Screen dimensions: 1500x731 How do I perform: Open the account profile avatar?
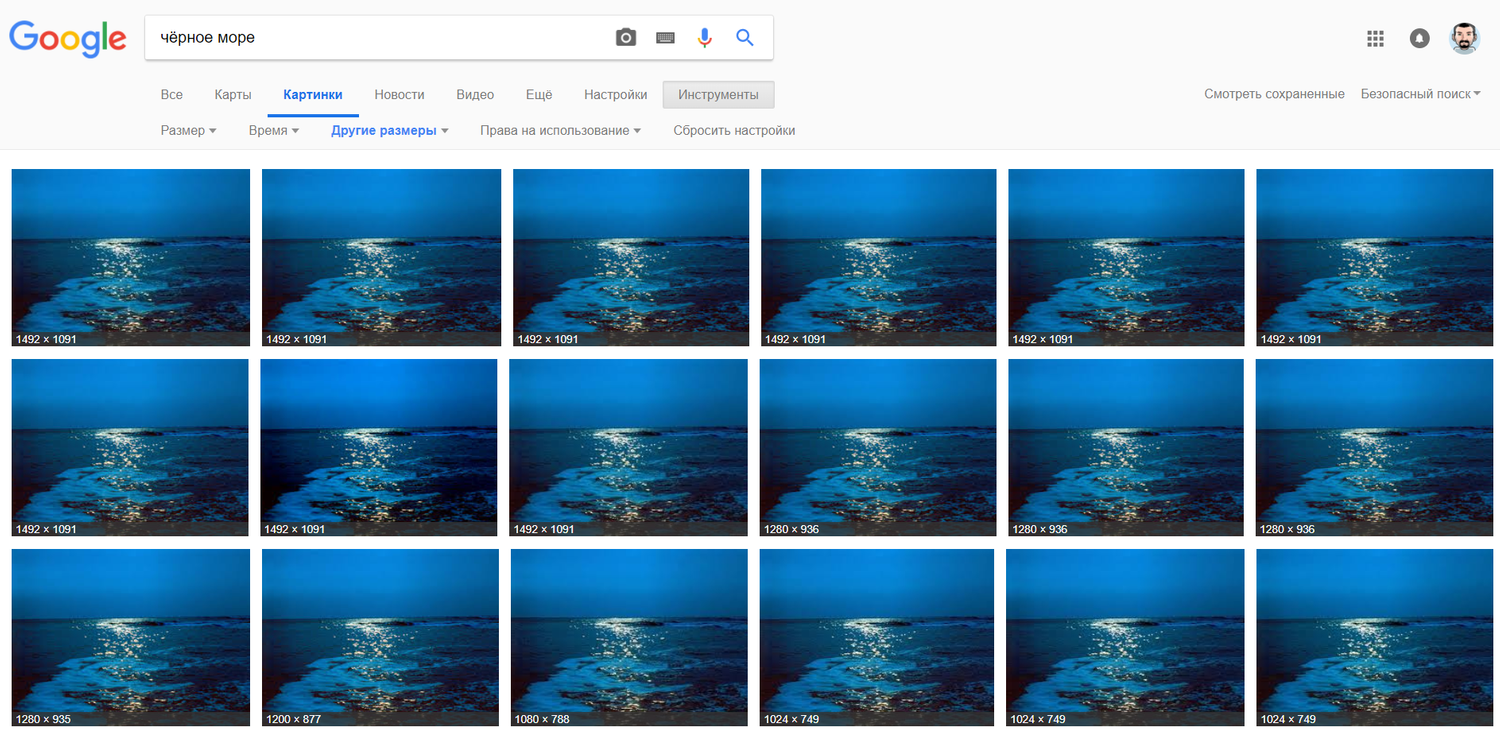point(1464,39)
